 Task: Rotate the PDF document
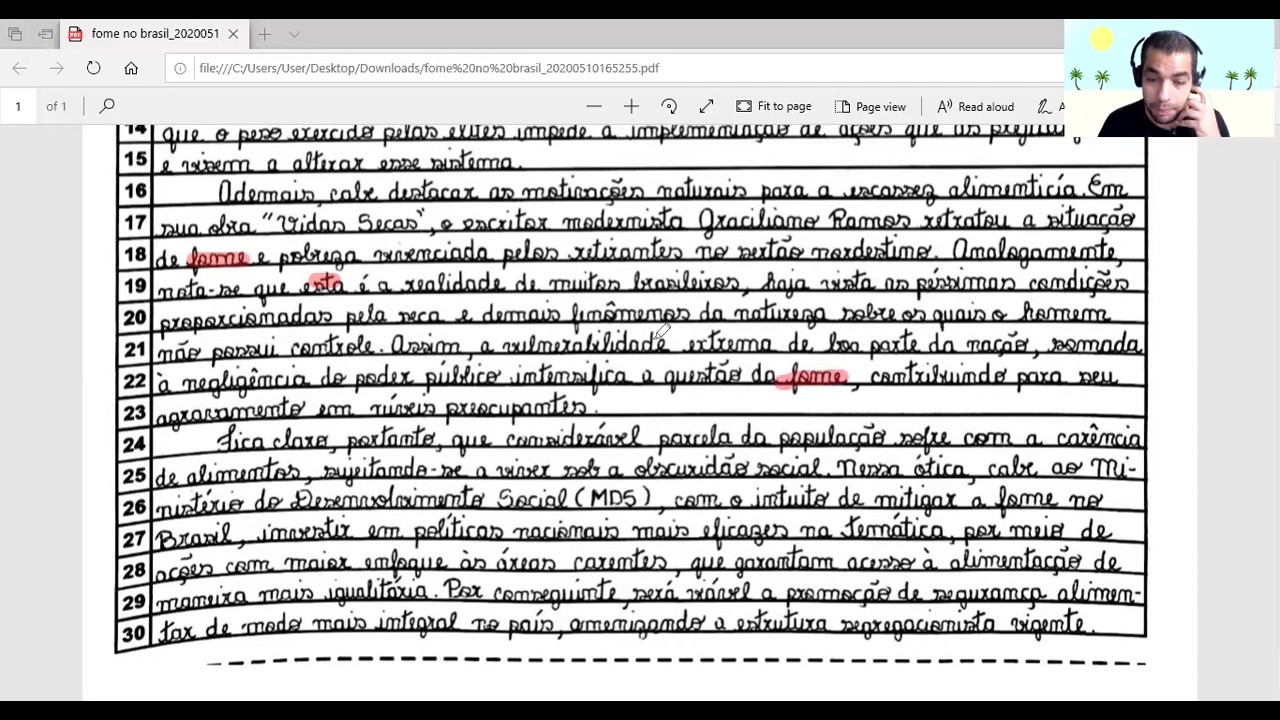[x=669, y=106]
